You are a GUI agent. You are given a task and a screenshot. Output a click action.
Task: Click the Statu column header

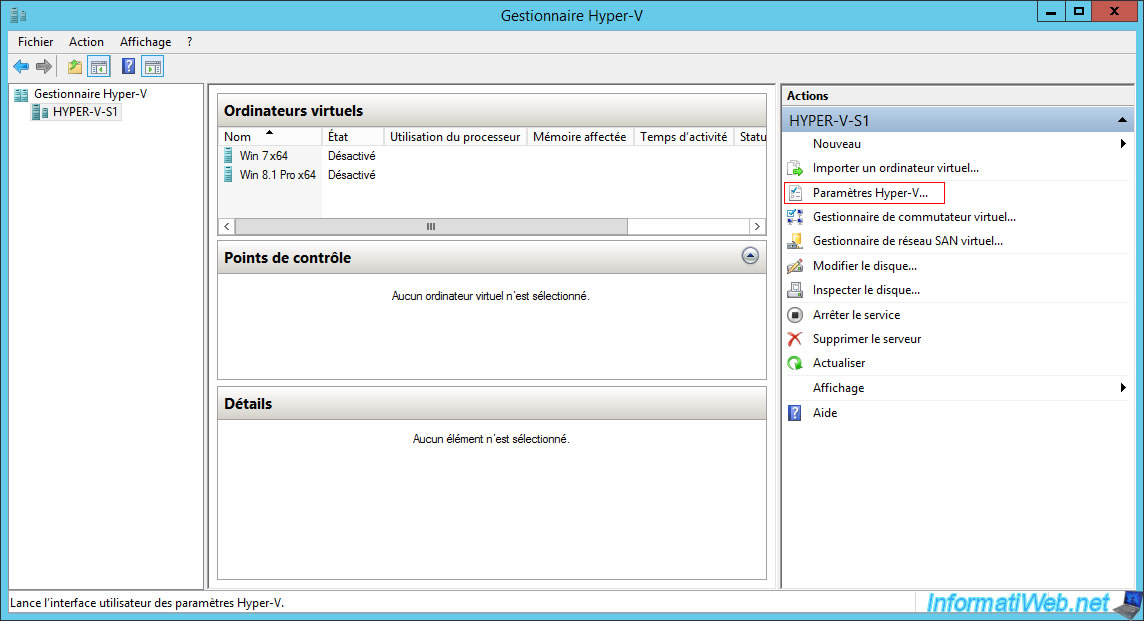point(750,136)
